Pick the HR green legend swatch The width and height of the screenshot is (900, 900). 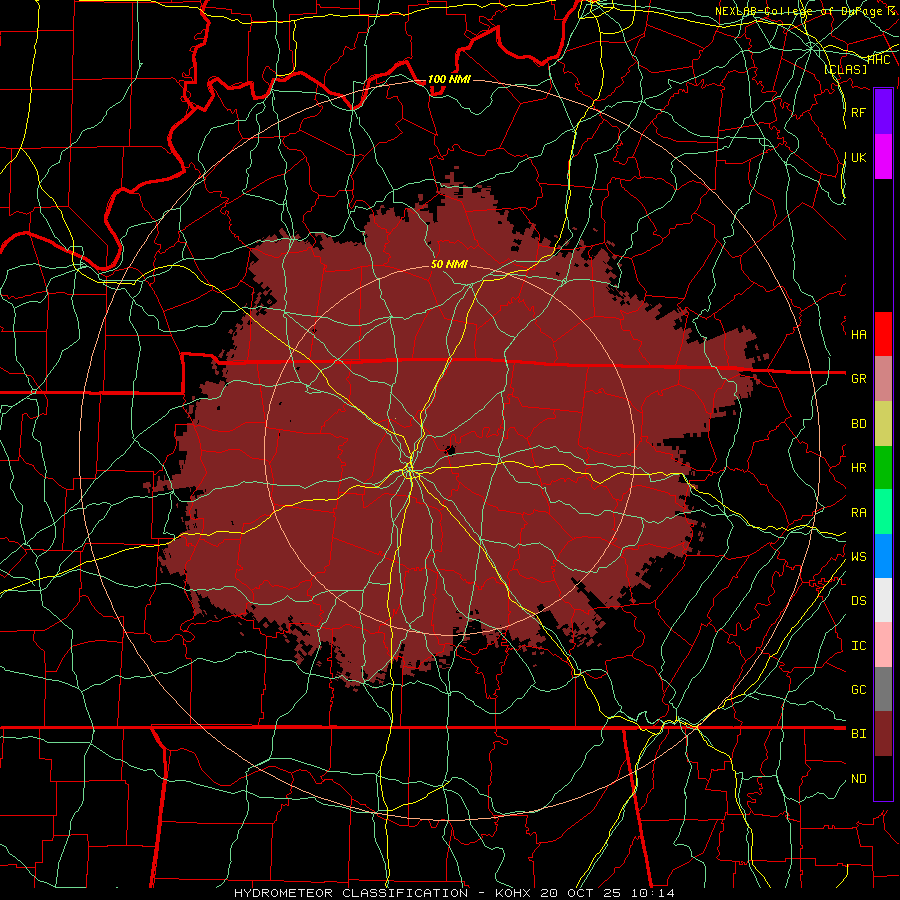[883, 467]
